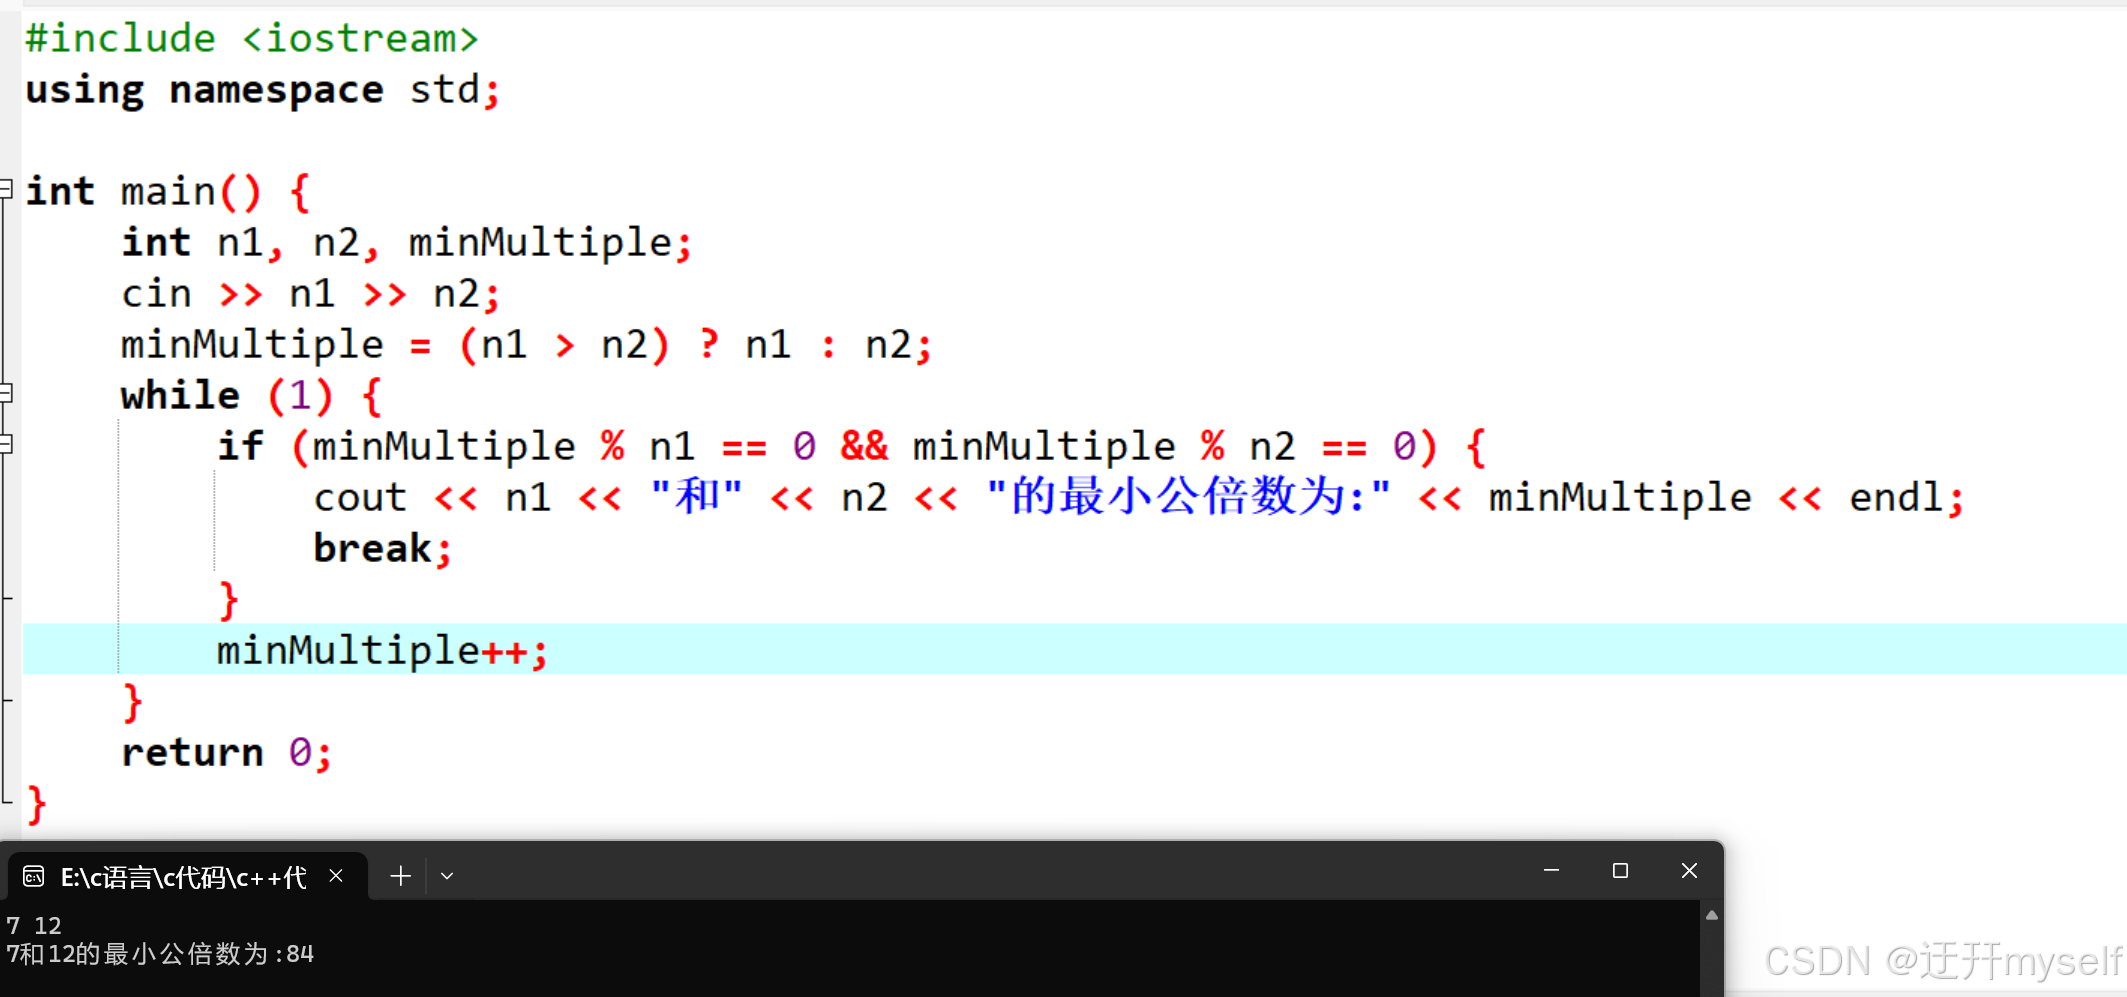Click terminal output '7和12的最小公倍数为:84'
This screenshot has width=2127, height=997.
point(160,954)
